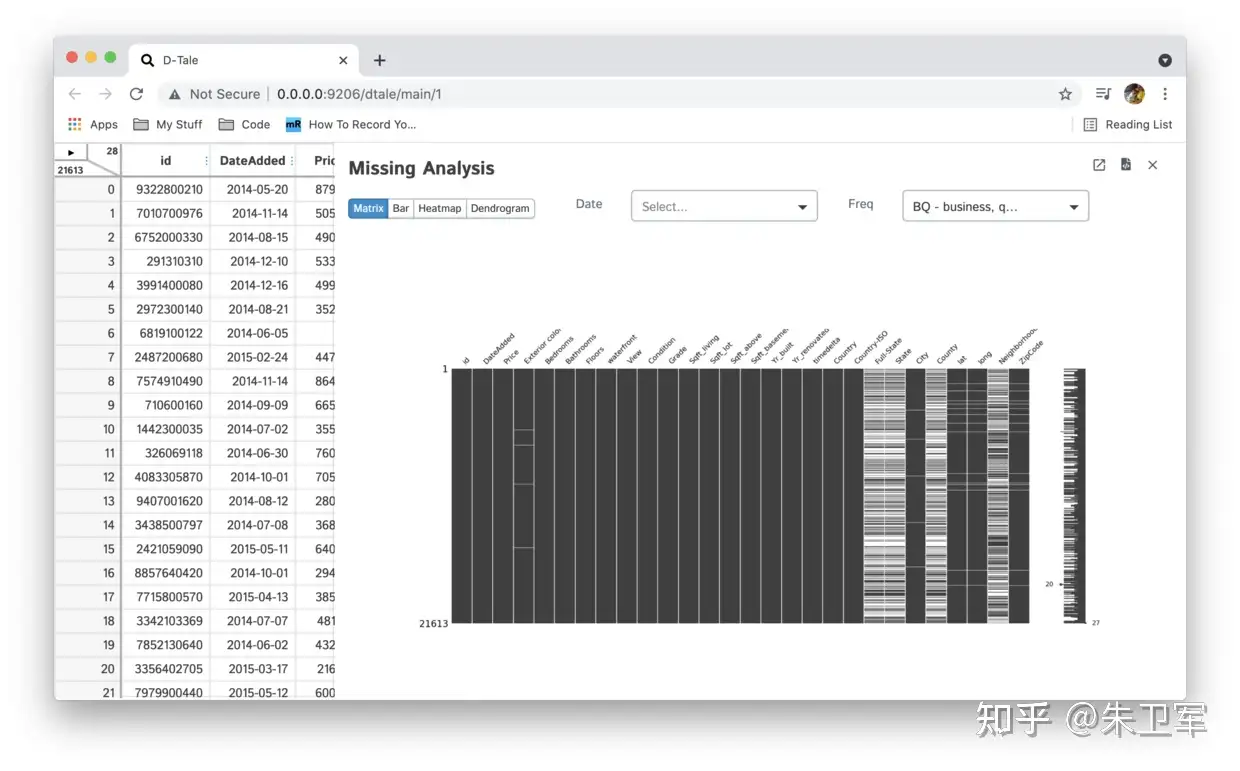Open the Chrome profile avatar
1240x771 pixels.
pyautogui.click(x=1134, y=94)
